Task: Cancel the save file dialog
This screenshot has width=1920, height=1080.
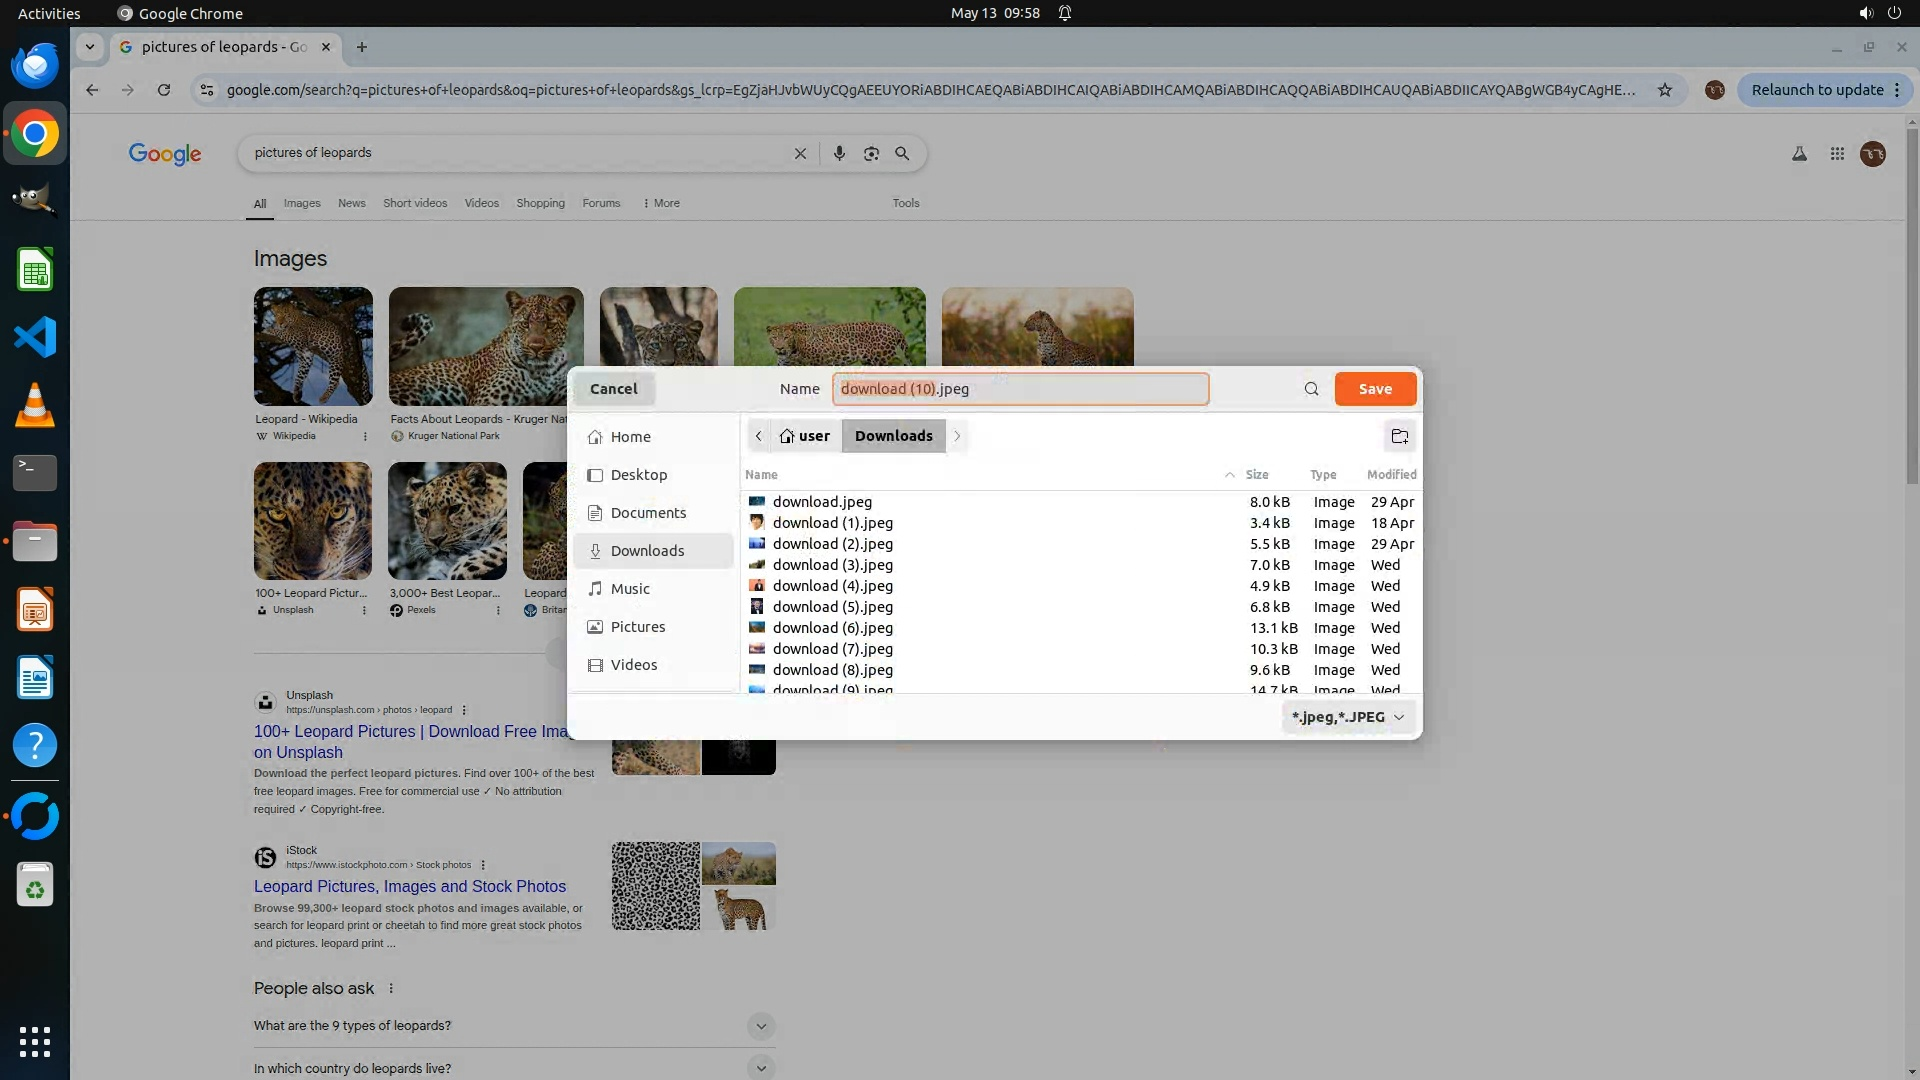Action: click(613, 389)
